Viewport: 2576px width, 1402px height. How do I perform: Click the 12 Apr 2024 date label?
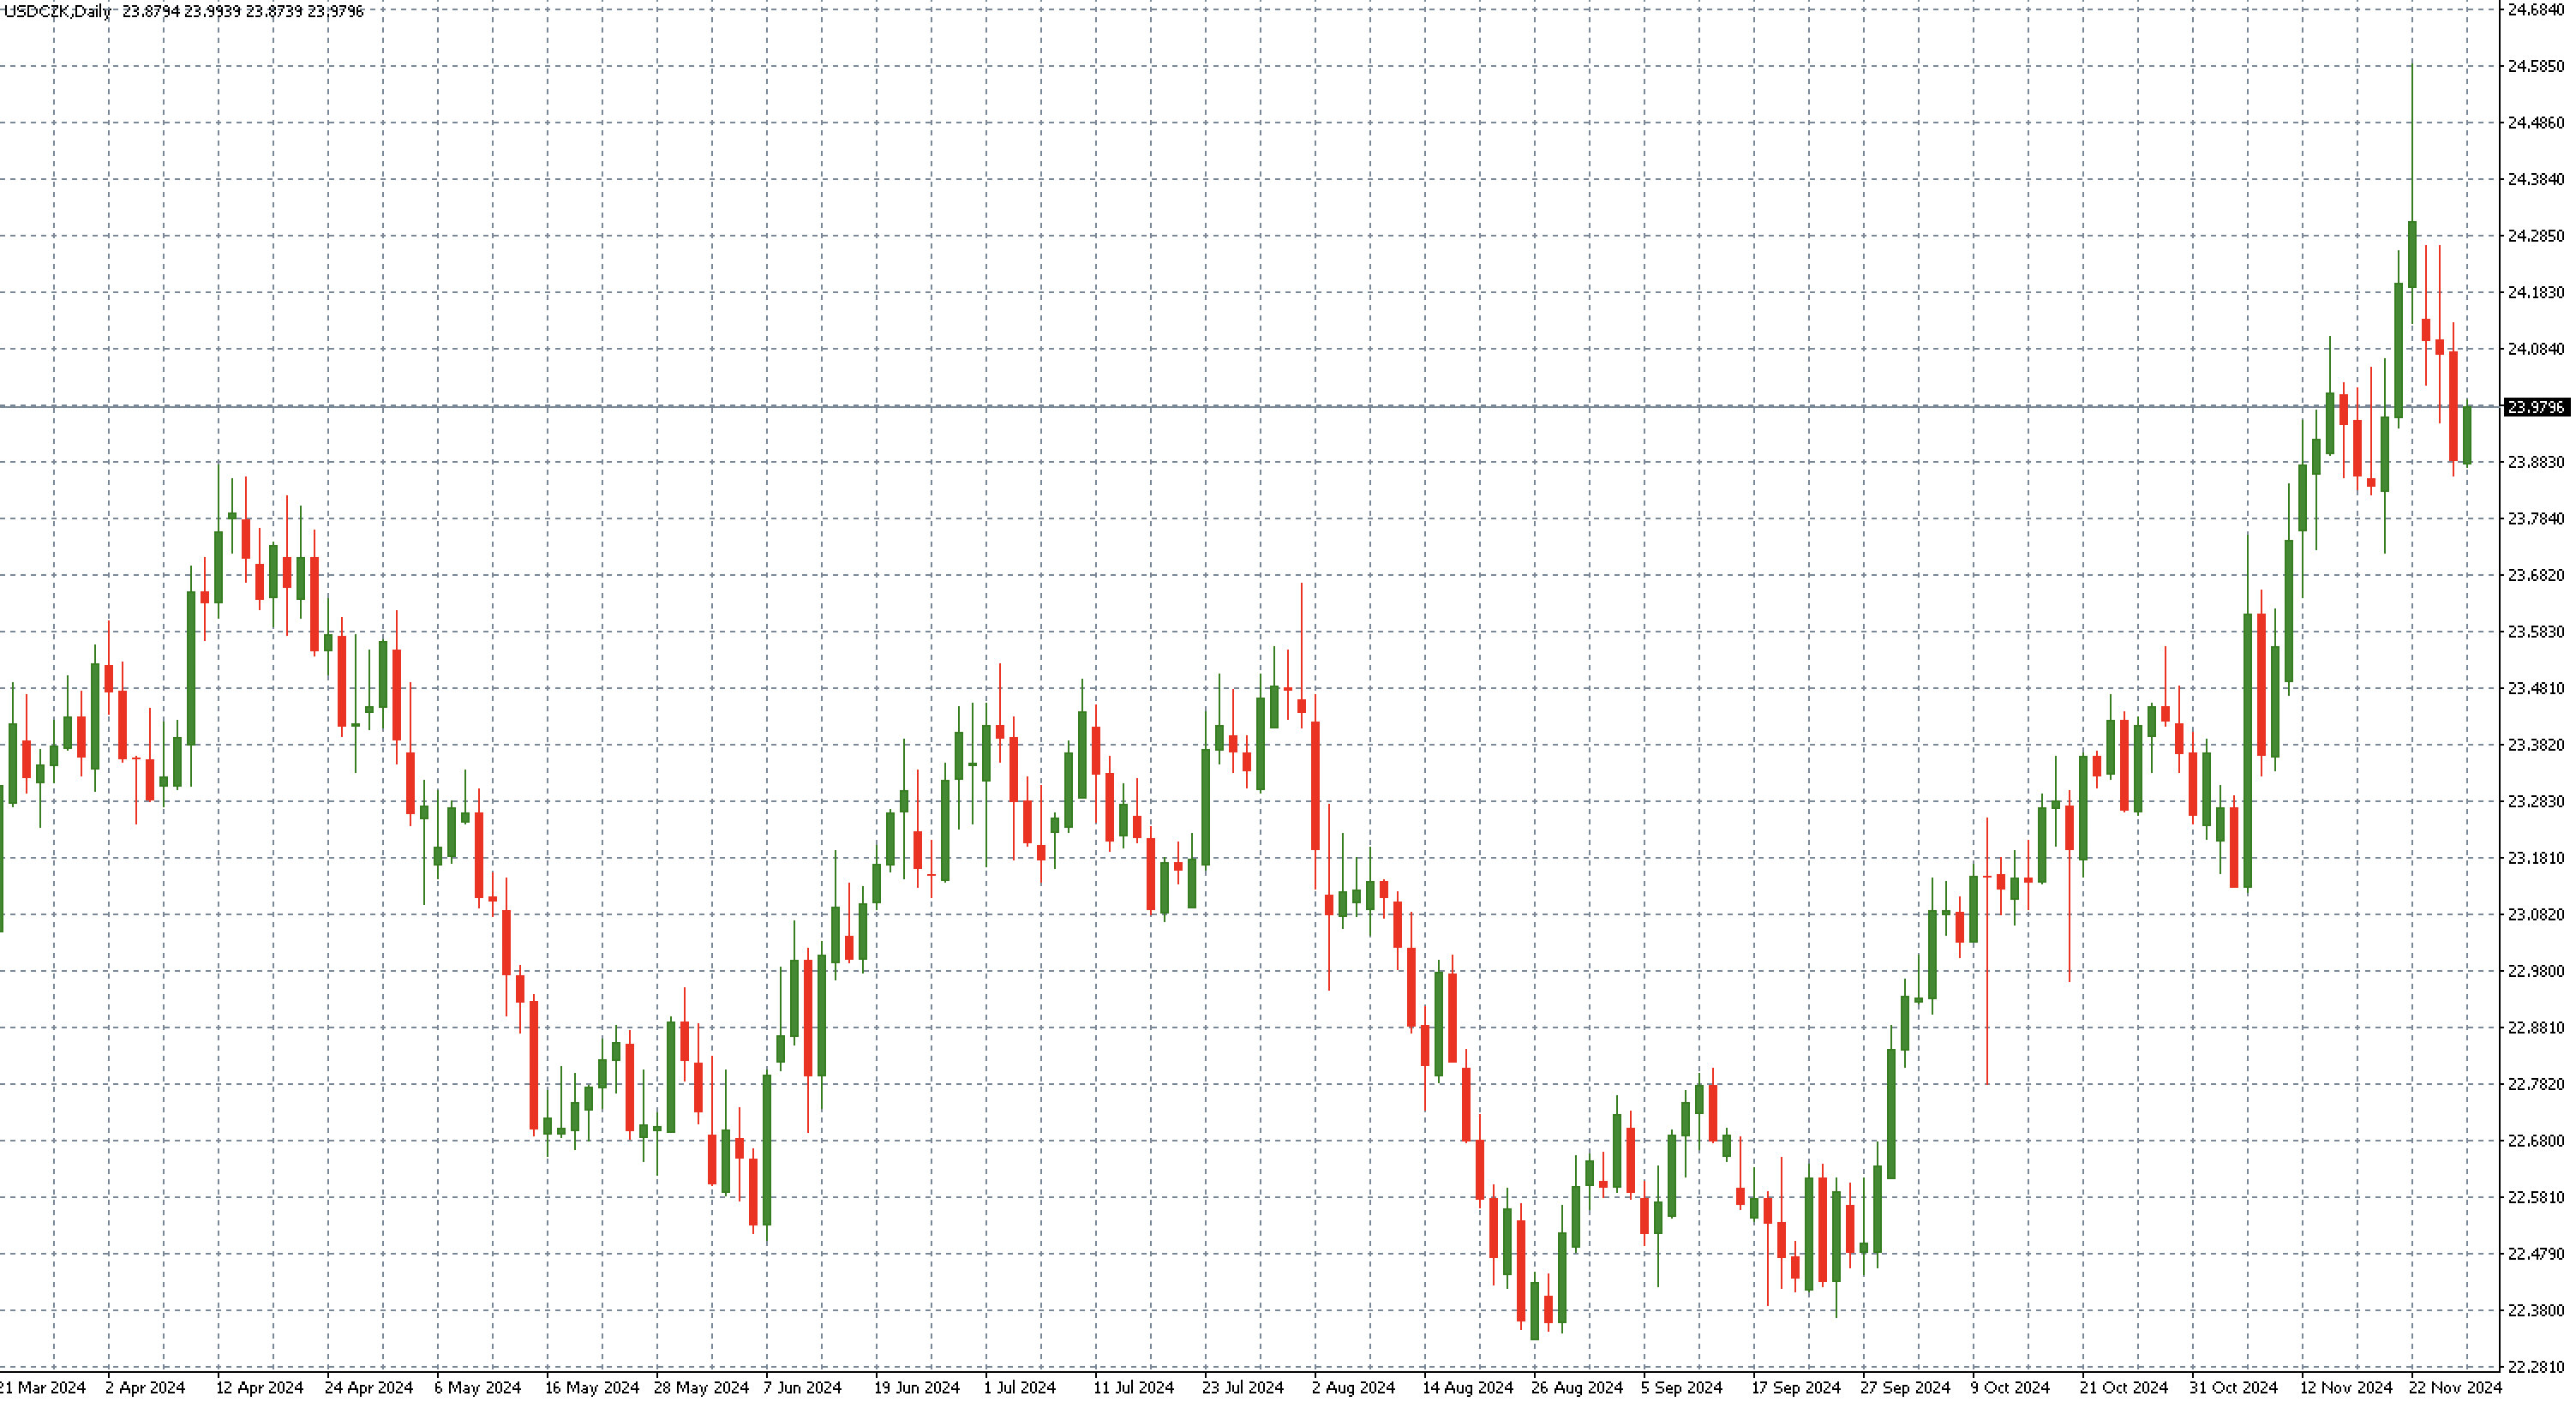coord(259,1388)
